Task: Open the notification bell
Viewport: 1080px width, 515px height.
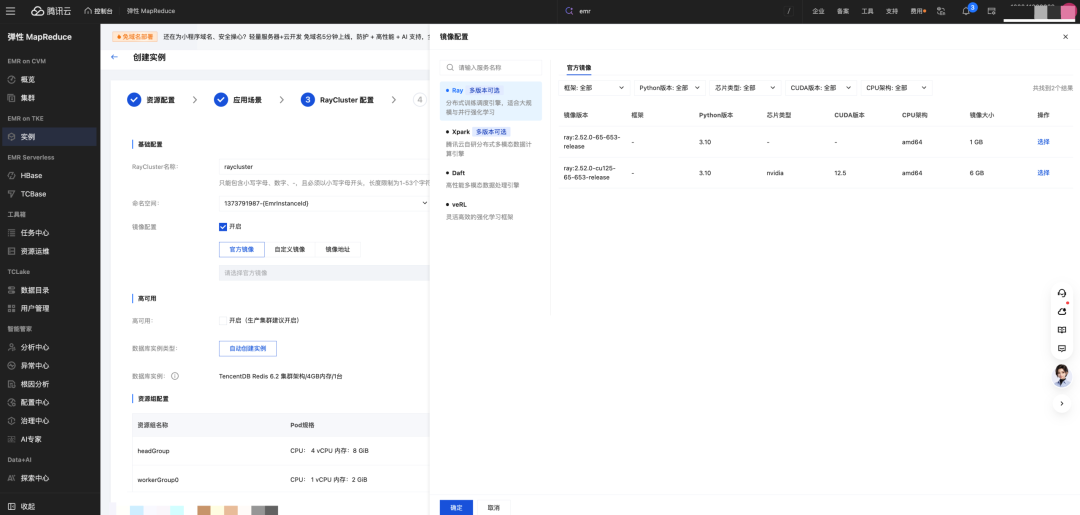Action: (966, 11)
